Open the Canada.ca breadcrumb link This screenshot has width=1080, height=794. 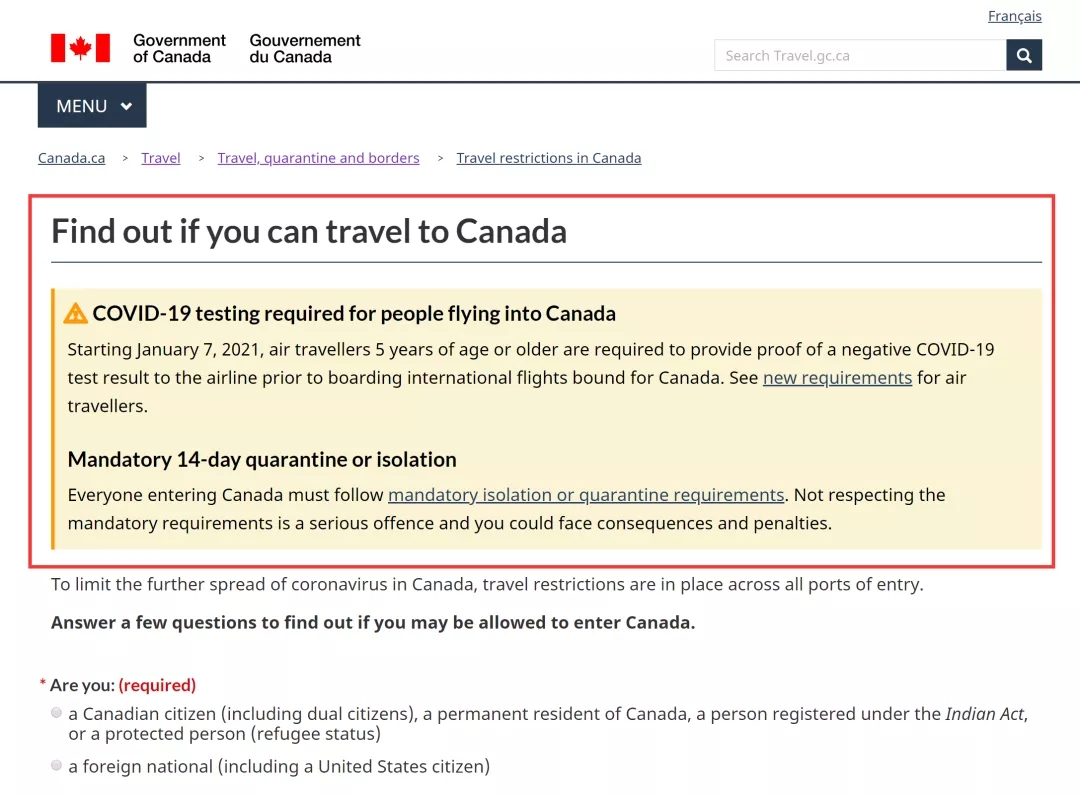pyautogui.click(x=71, y=158)
